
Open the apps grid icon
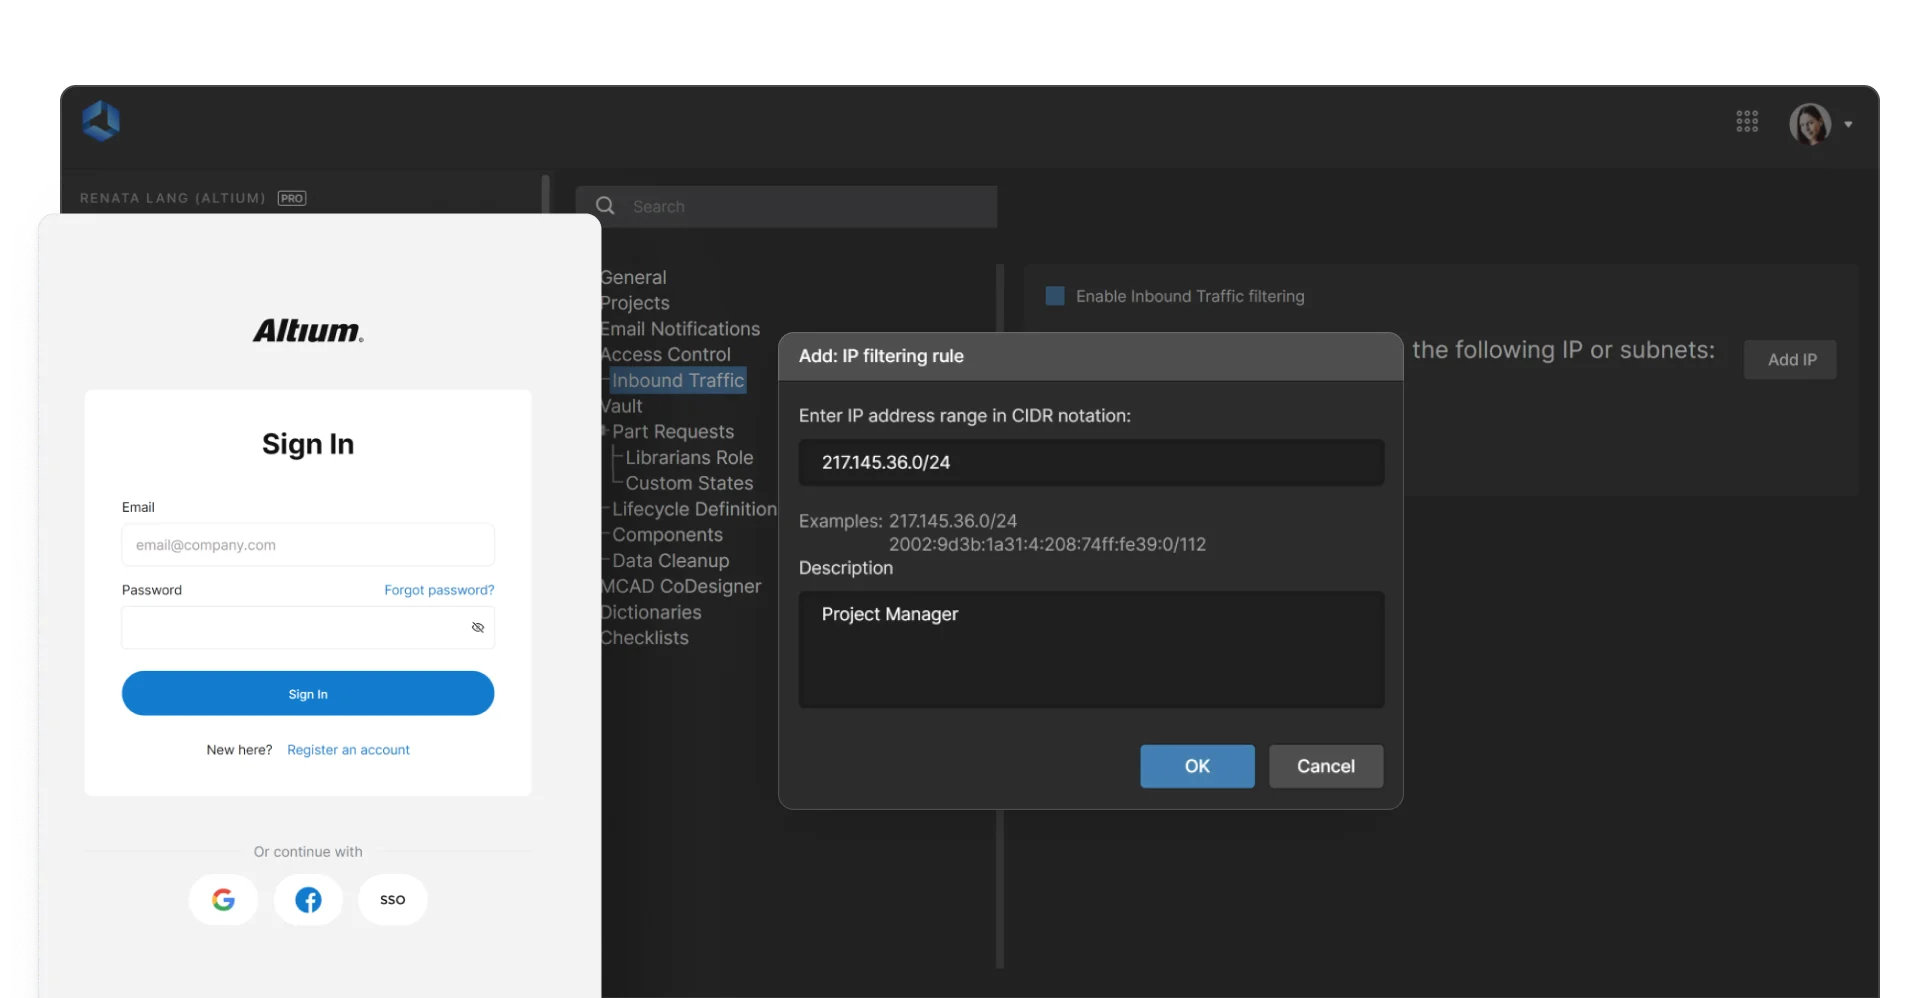(1747, 122)
